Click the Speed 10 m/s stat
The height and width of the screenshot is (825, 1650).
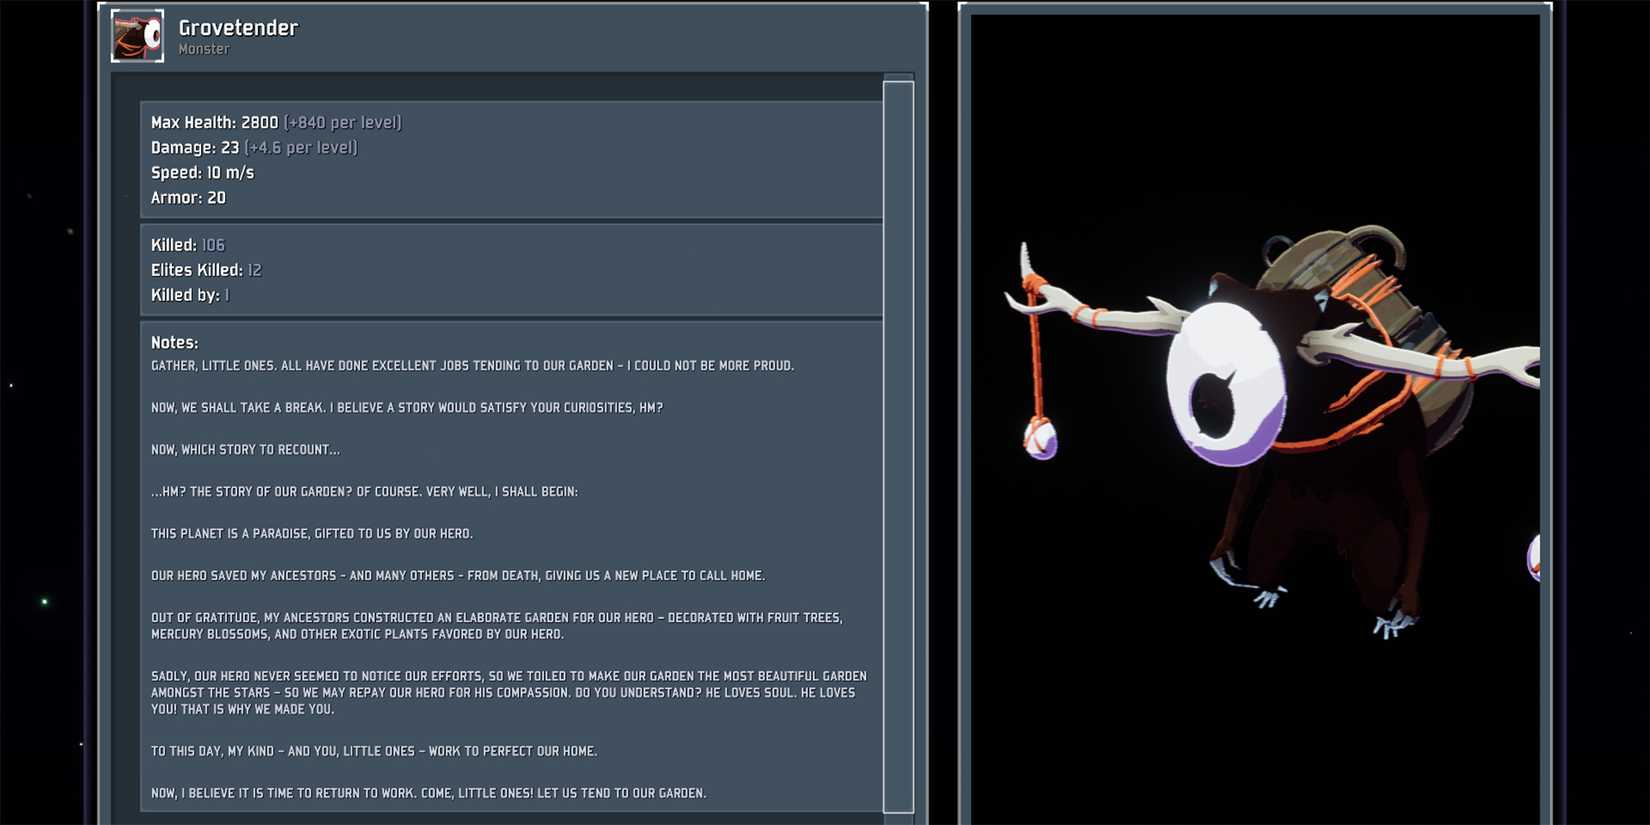click(x=202, y=172)
